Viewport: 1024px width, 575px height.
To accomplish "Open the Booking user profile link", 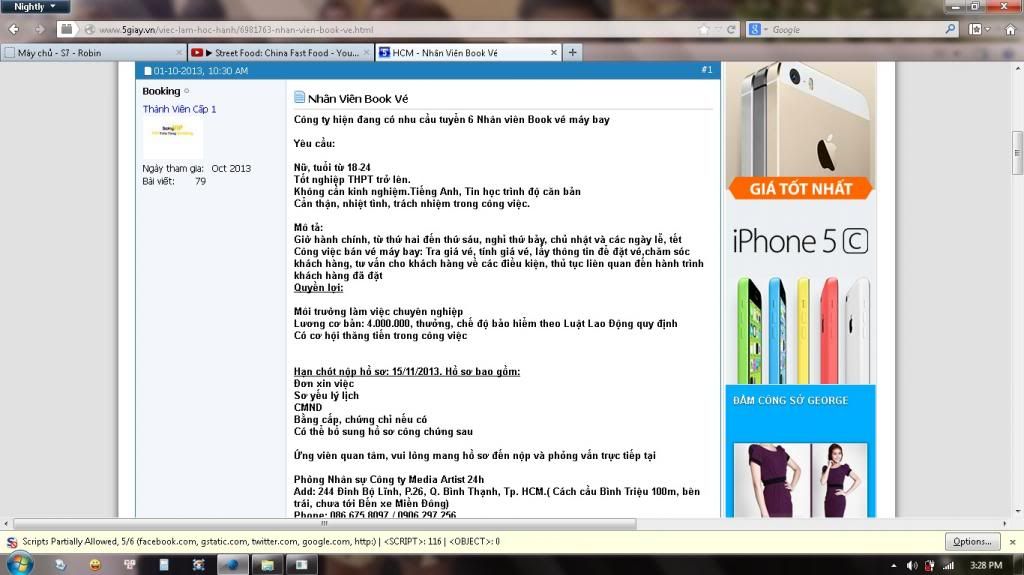I will click(x=162, y=91).
